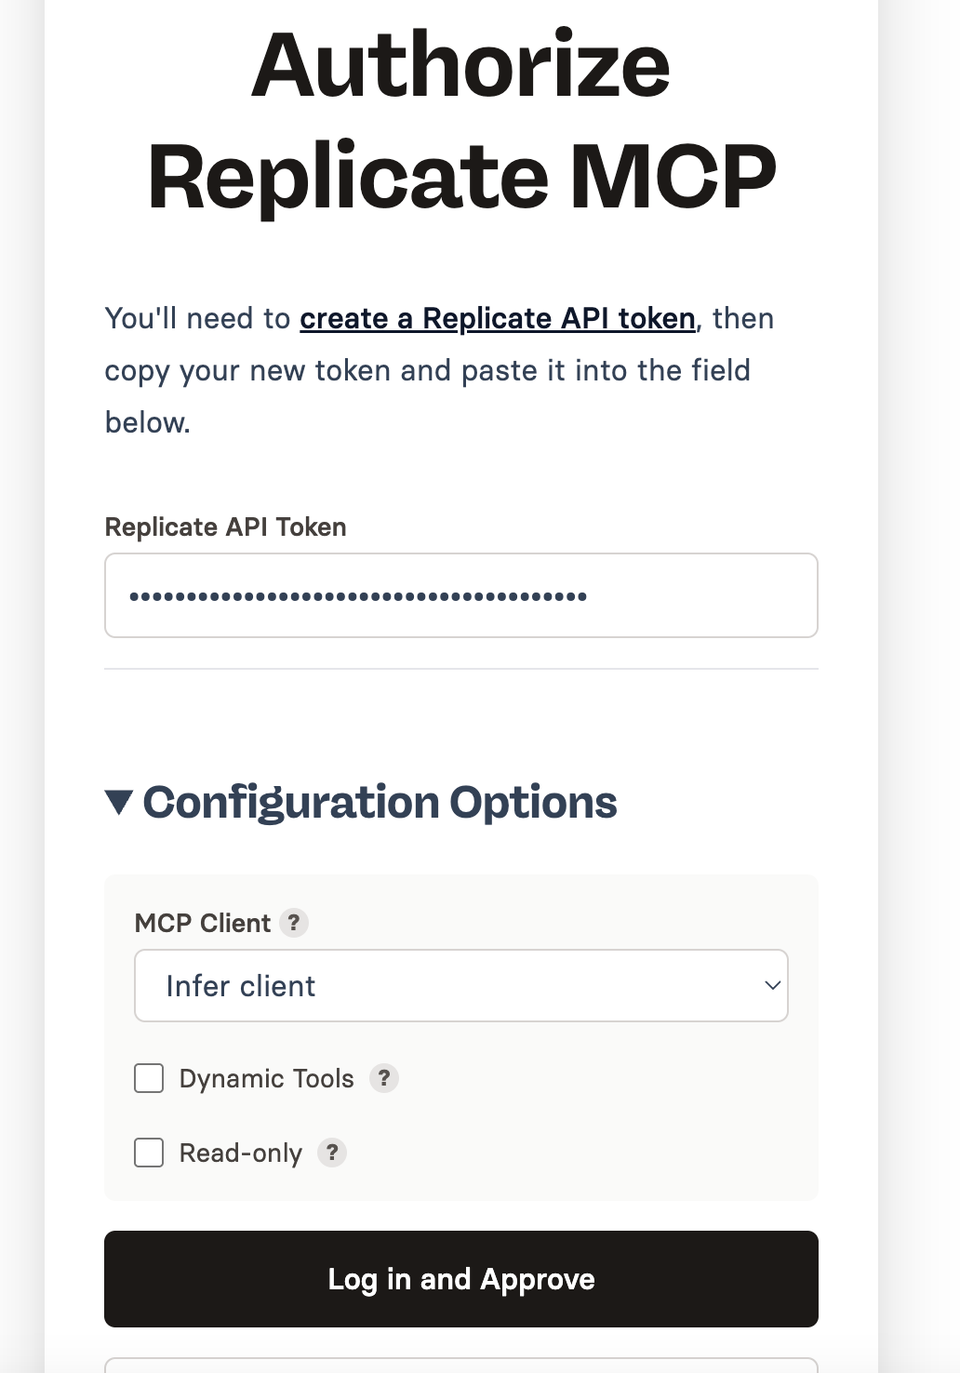This screenshot has width=960, height=1373.
Task: Click the help marker after Dynamic Tools
Action: click(384, 1078)
